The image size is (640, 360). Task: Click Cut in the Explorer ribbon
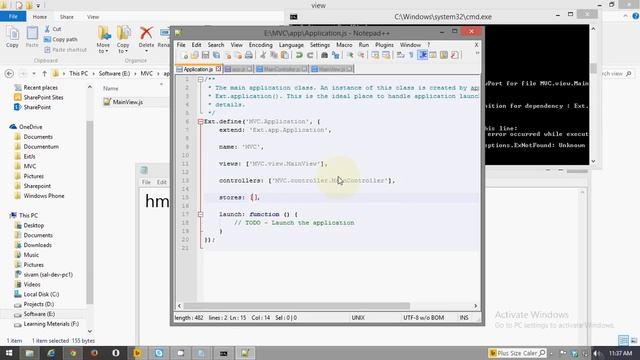pyautogui.click(x=53, y=29)
